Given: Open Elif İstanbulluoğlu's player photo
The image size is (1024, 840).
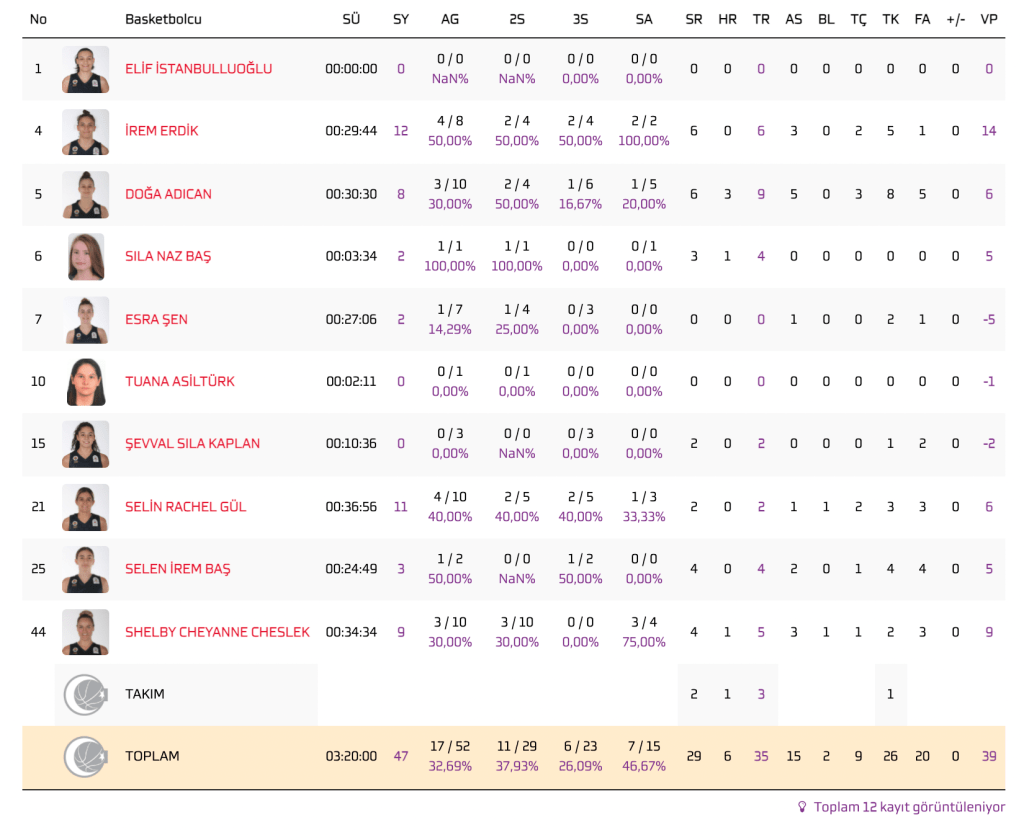Looking at the screenshot, I should pyautogui.click(x=85, y=69).
